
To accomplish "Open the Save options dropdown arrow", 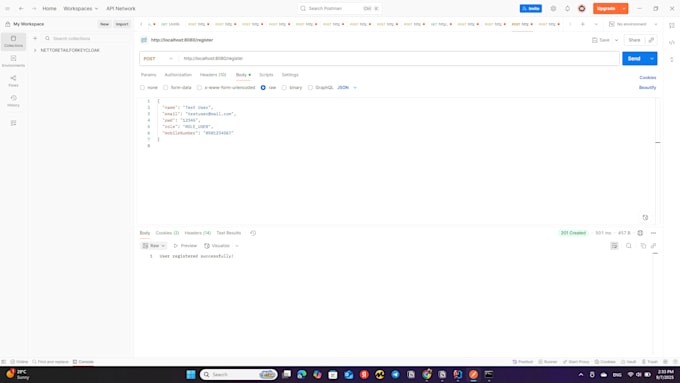I will pyautogui.click(x=616, y=40).
